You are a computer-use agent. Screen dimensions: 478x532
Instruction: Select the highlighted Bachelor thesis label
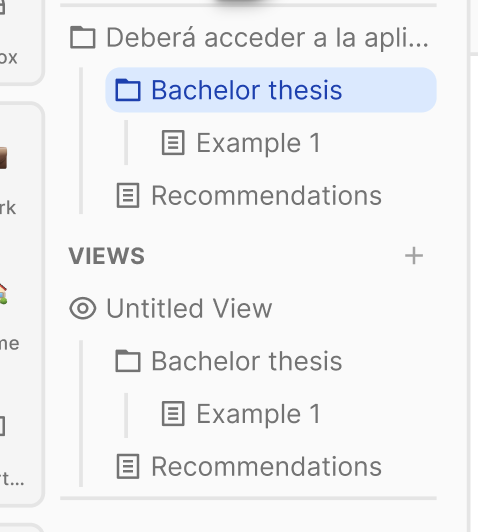247,90
